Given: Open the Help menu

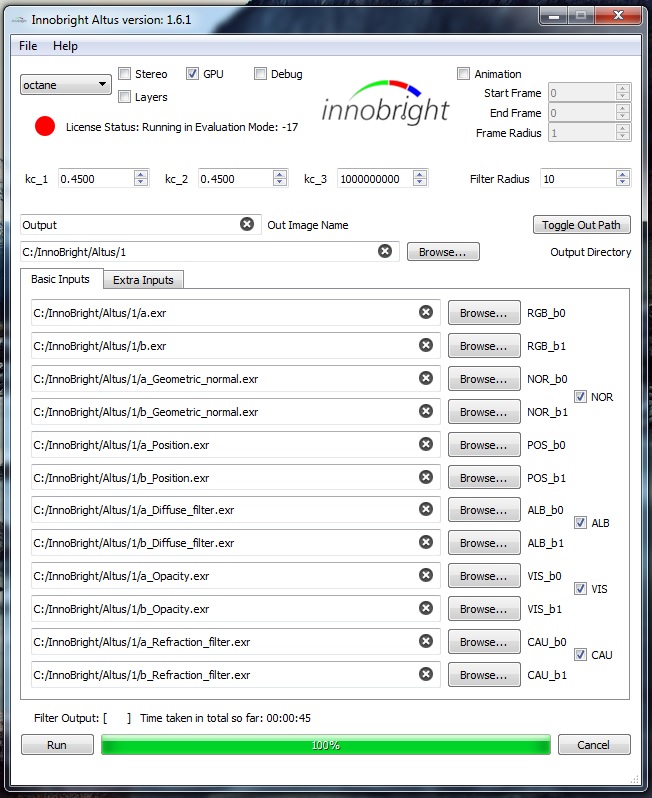Looking at the screenshot, I should [x=65, y=46].
